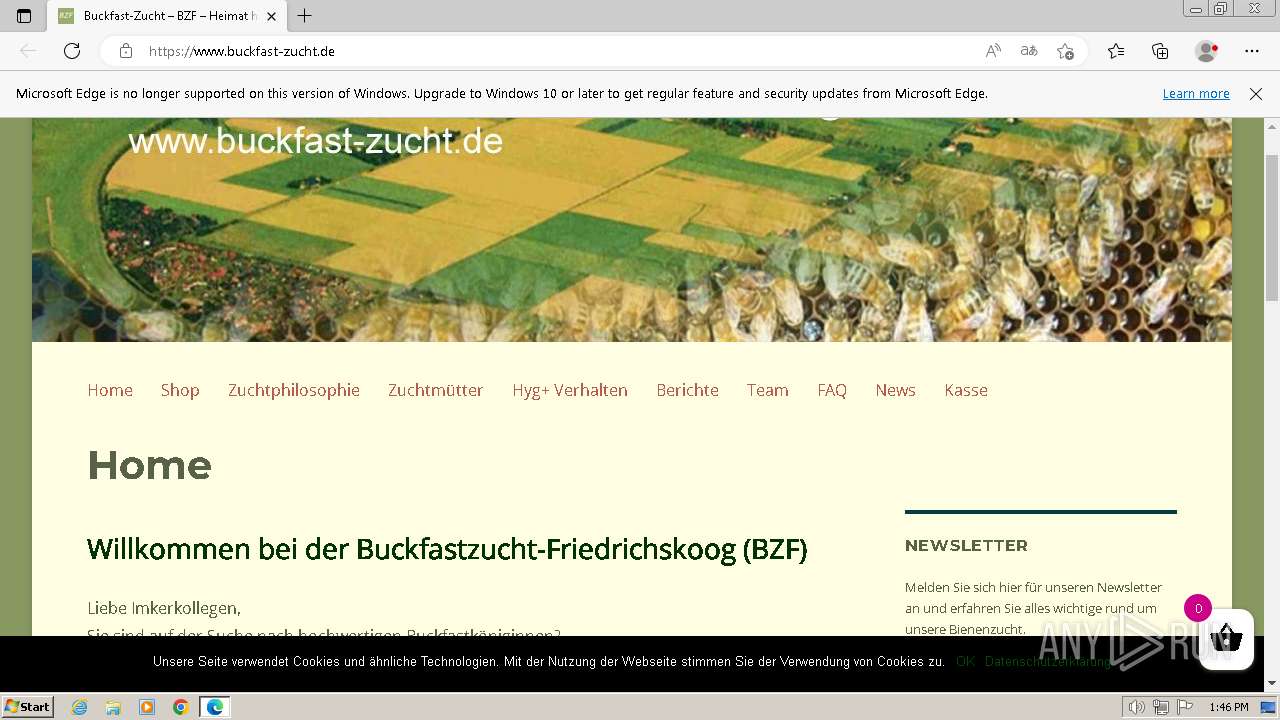Open the volume tray icon
This screenshot has height=720, width=1280.
click(x=1137, y=707)
